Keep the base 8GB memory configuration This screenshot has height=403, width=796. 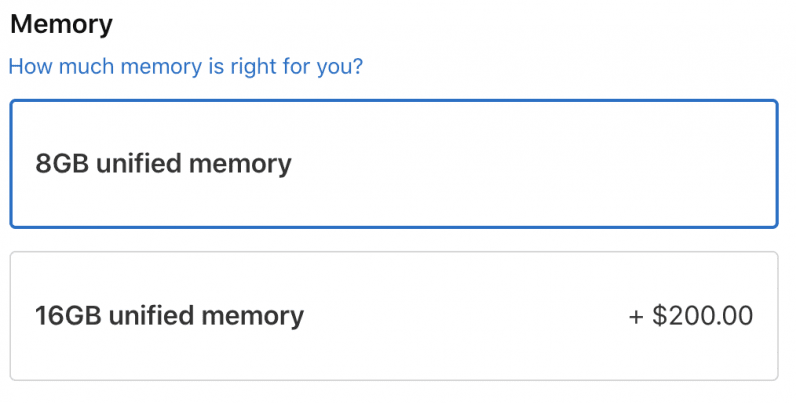393,164
